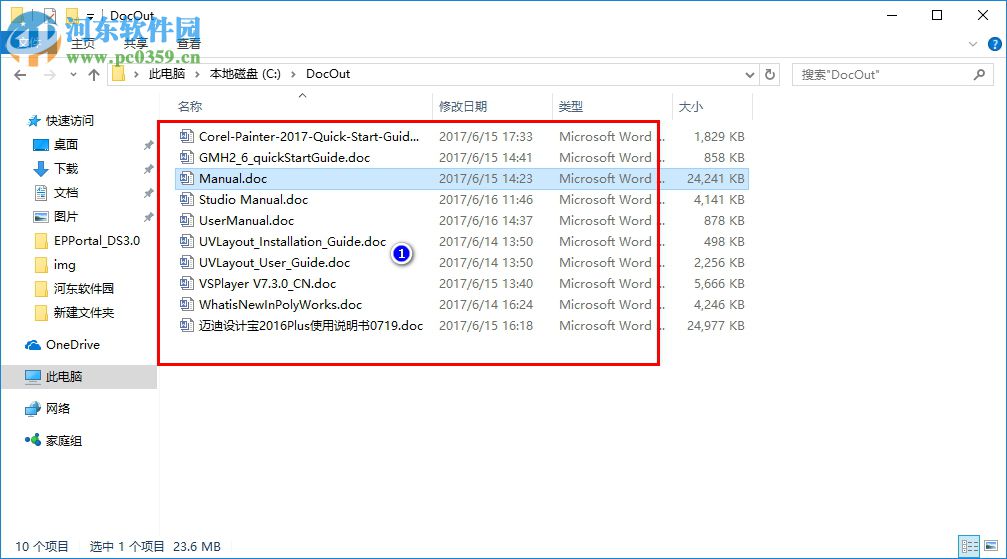Open 快速访问 in navigation pane
The image size is (1007, 559).
[69, 121]
